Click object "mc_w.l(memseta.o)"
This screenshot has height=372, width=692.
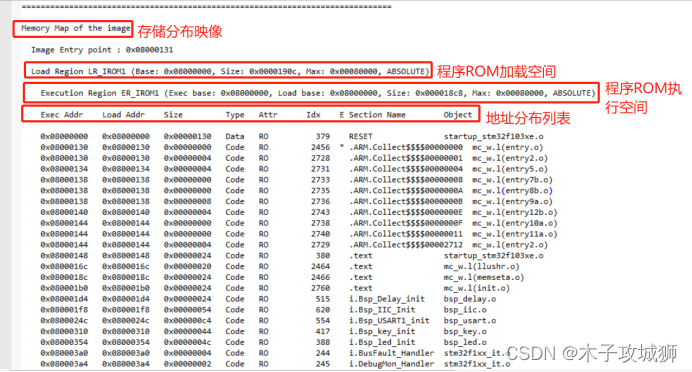(x=484, y=277)
